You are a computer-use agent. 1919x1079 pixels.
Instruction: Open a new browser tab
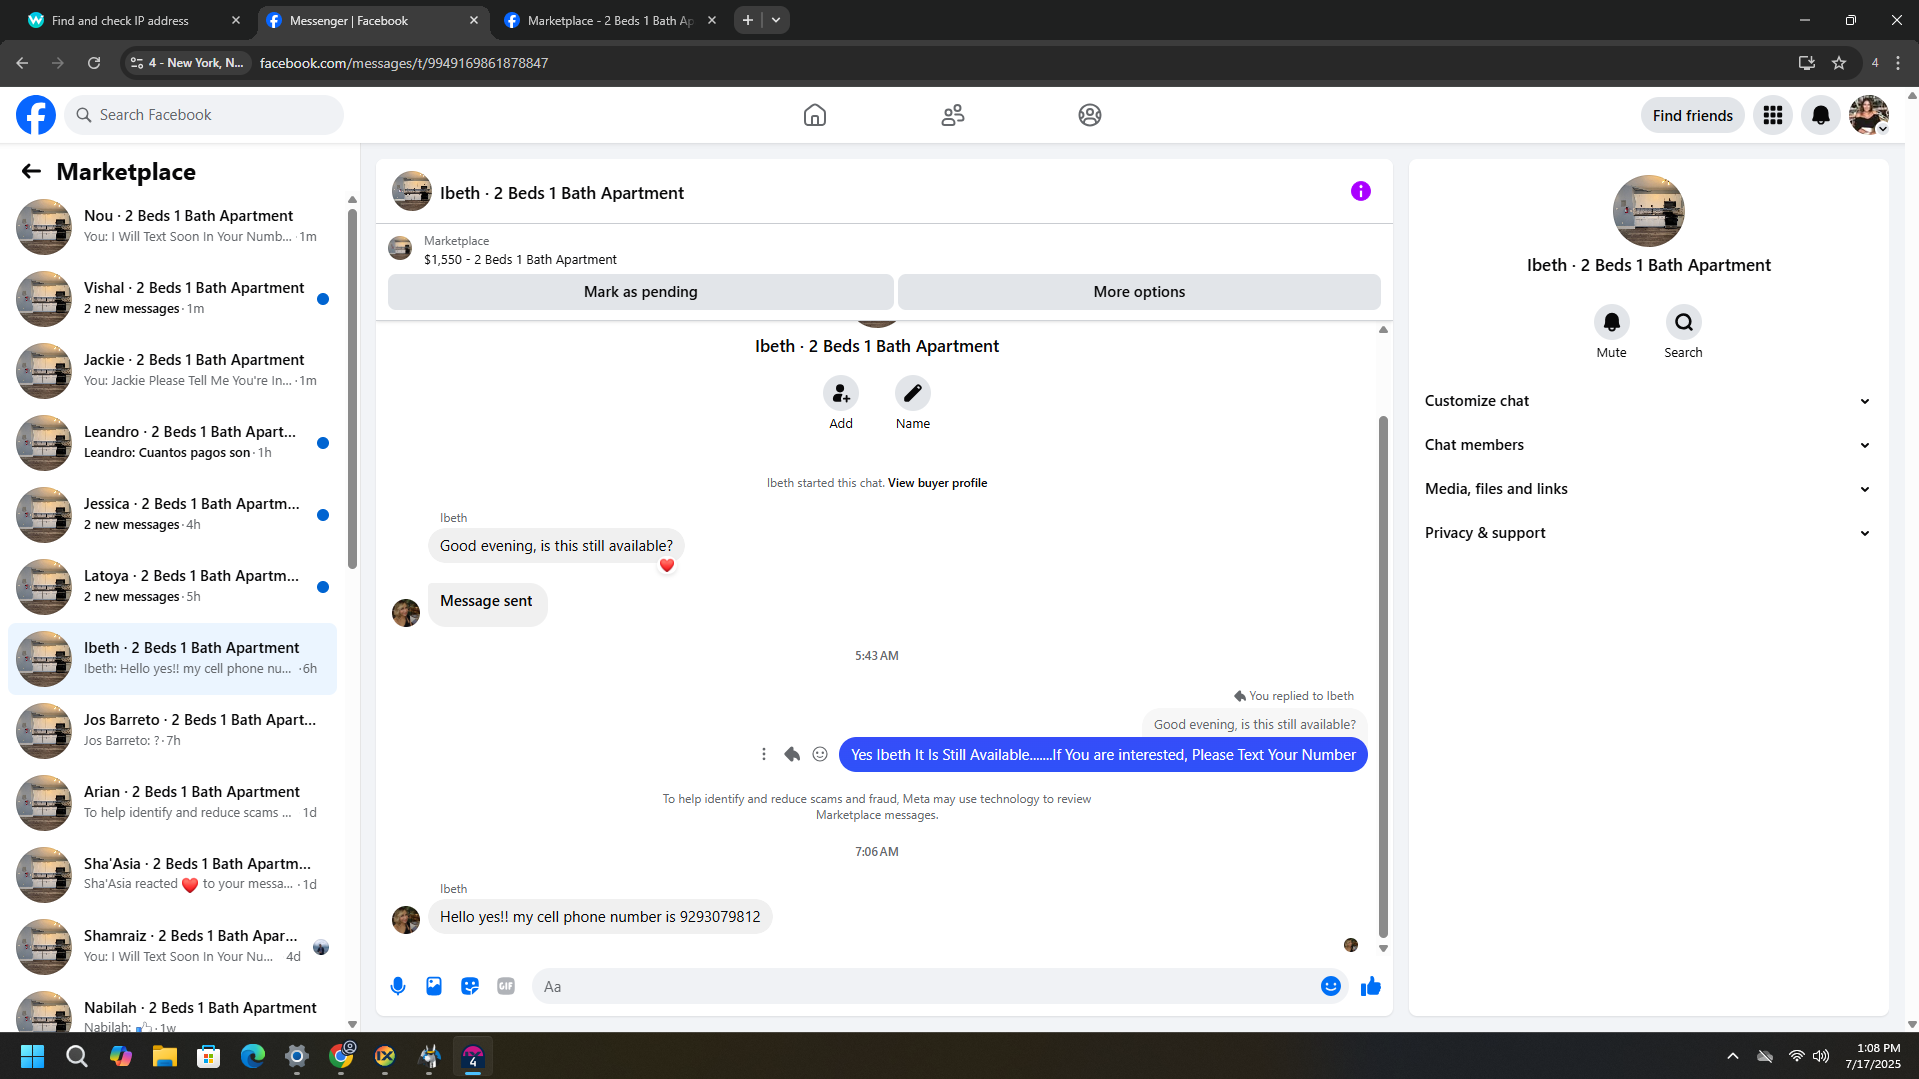[748, 20]
